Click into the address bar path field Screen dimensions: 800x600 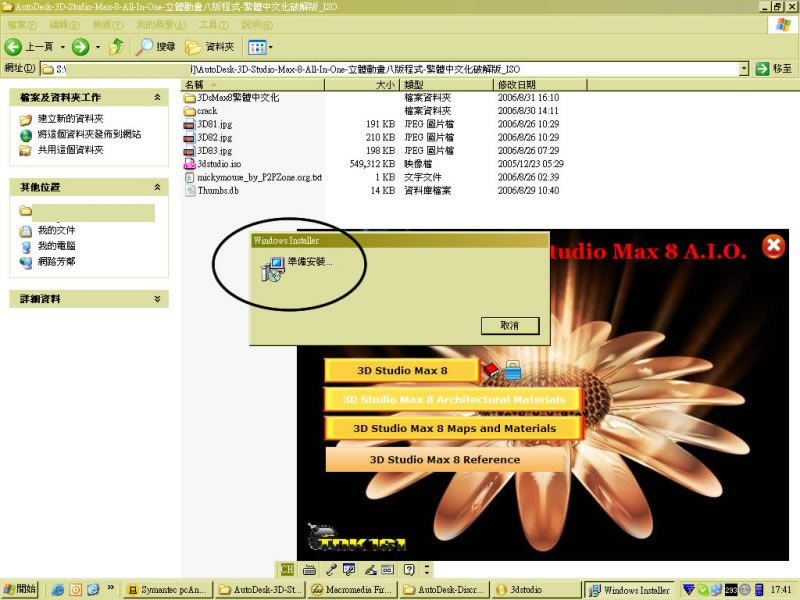click(x=390, y=69)
